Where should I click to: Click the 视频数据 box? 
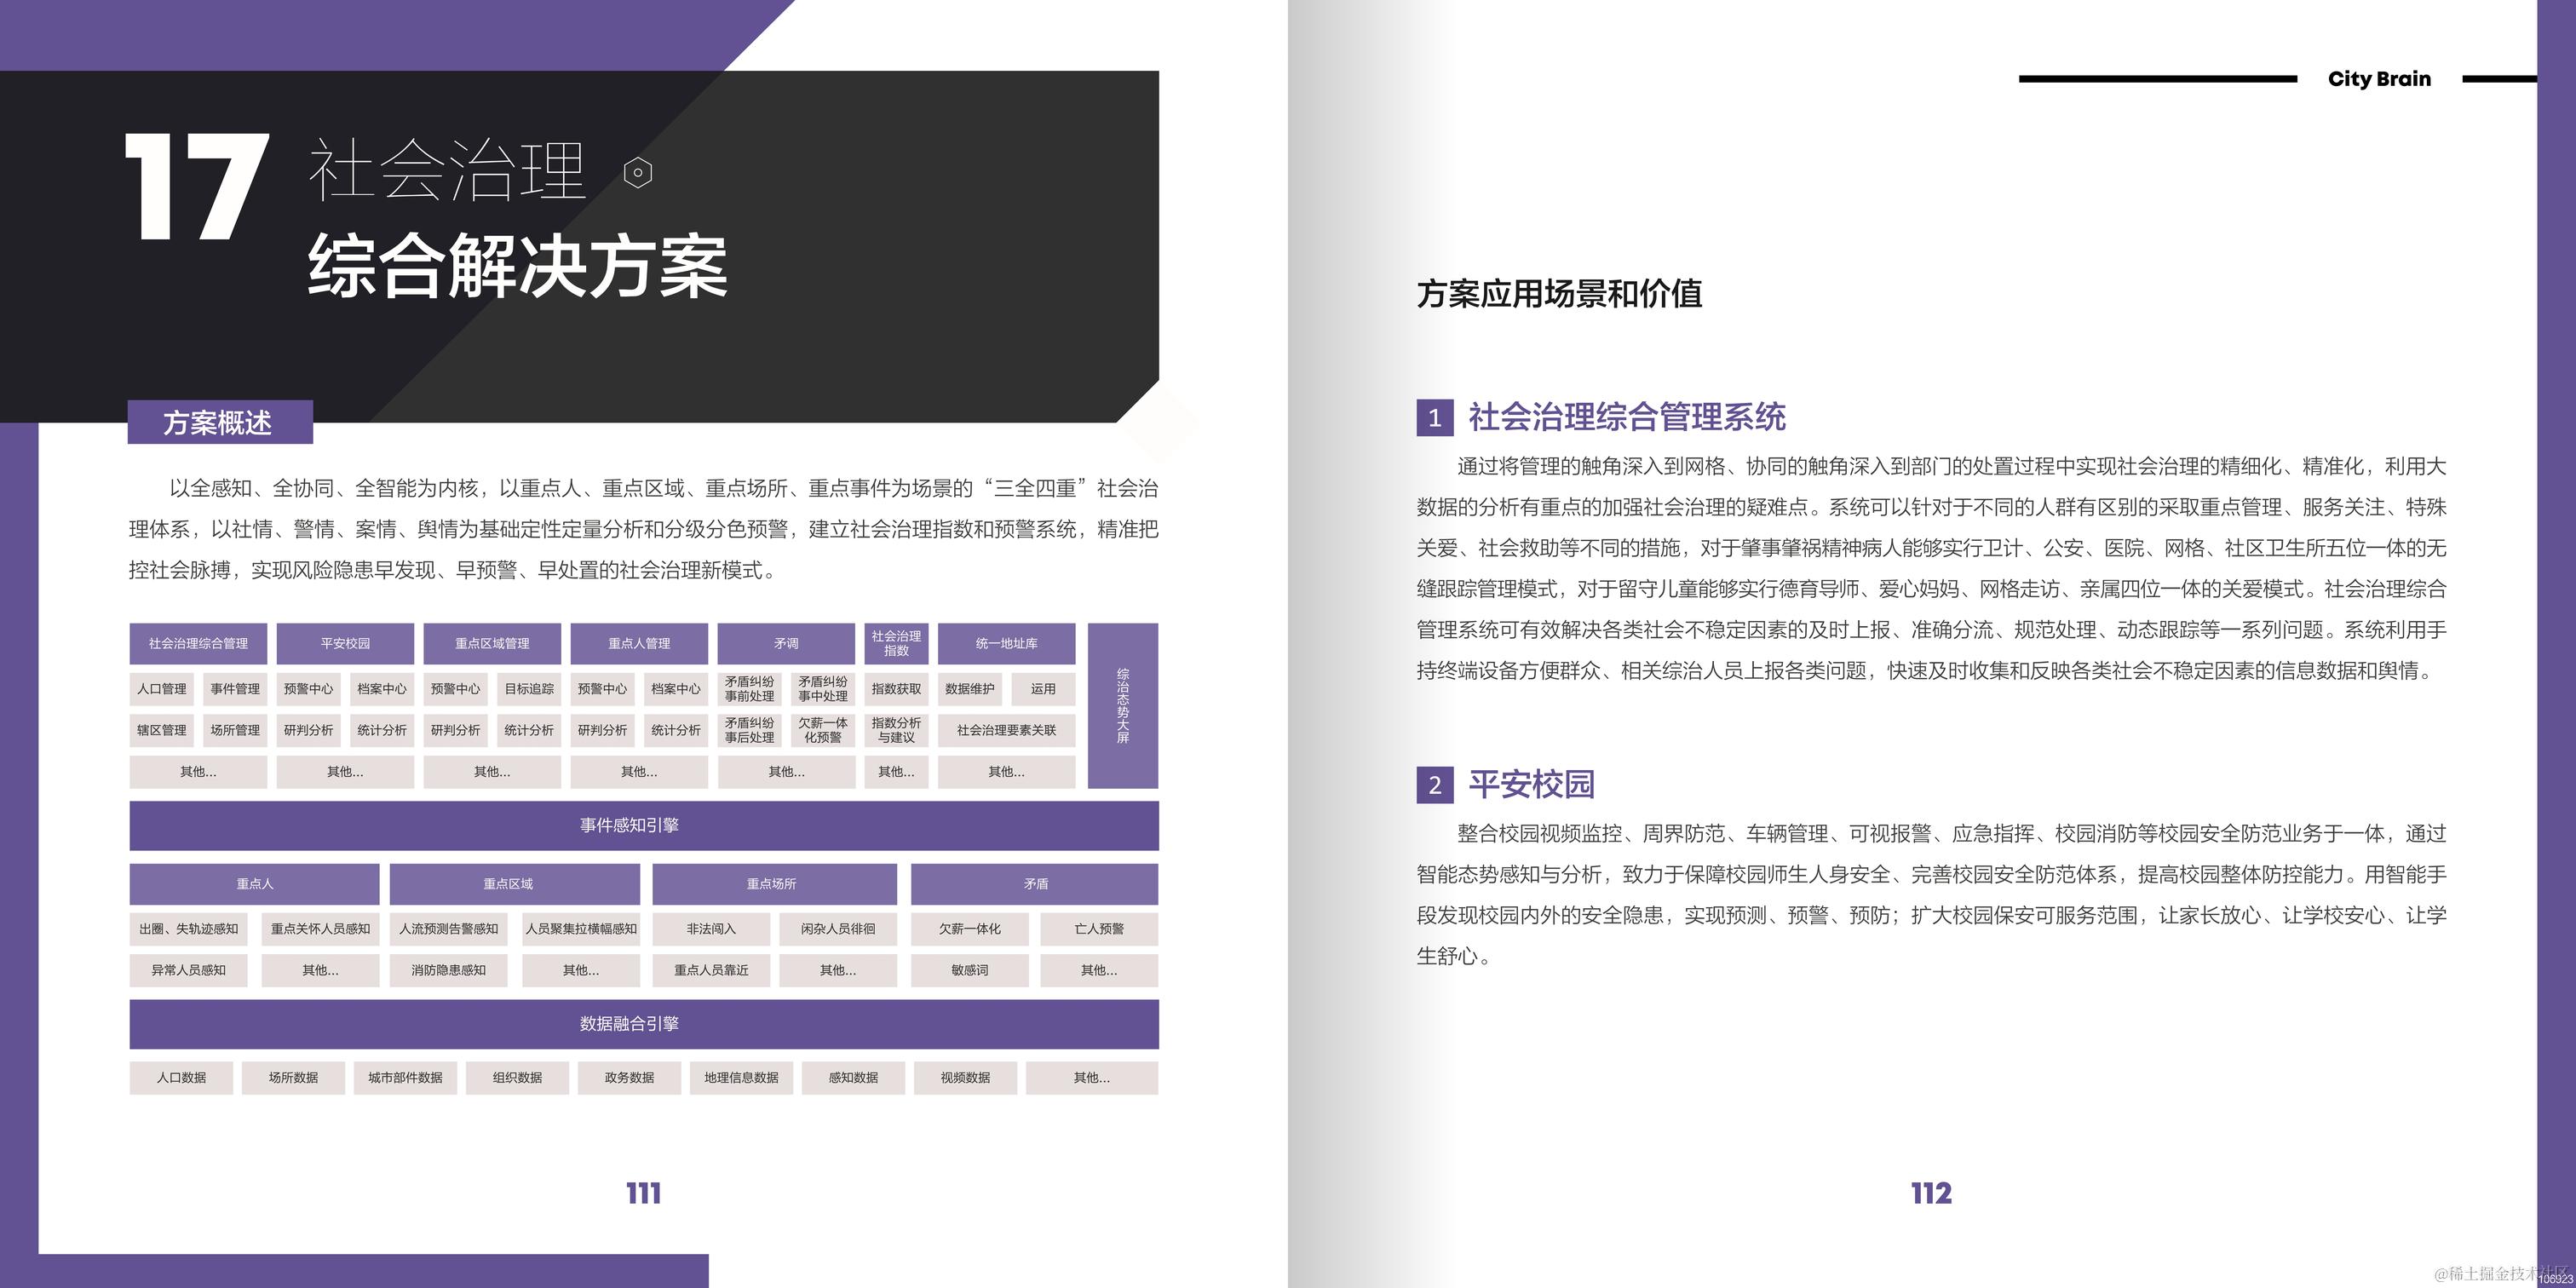[965, 1077]
